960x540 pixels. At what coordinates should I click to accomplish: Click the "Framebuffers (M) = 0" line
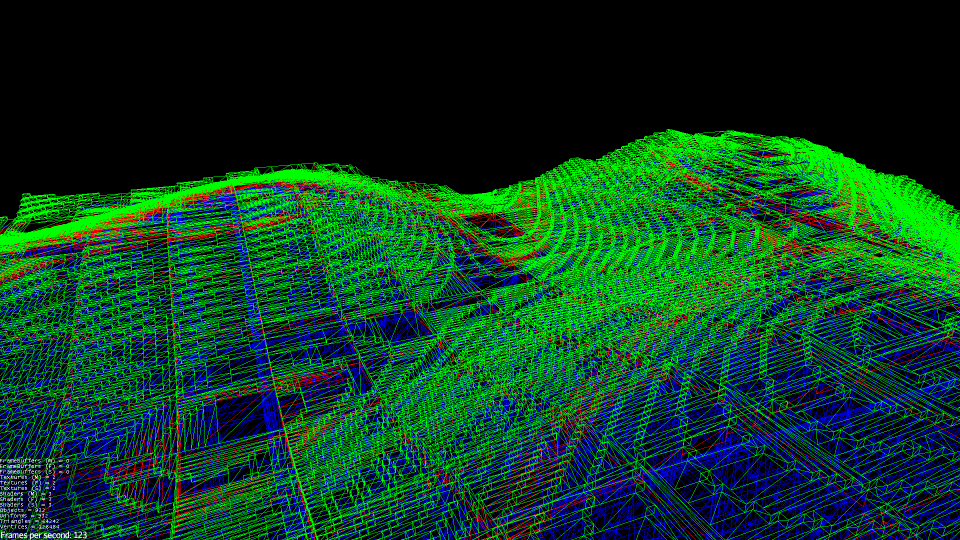click(34, 460)
